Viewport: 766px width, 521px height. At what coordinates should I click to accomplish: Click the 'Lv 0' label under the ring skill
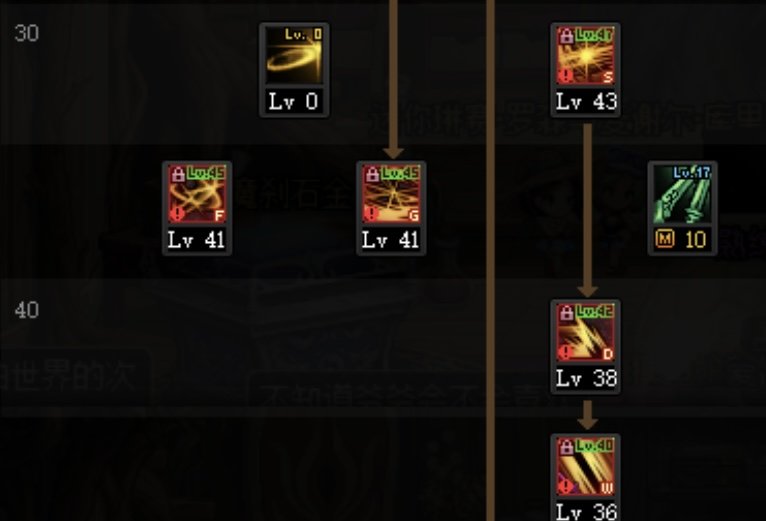[x=294, y=102]
